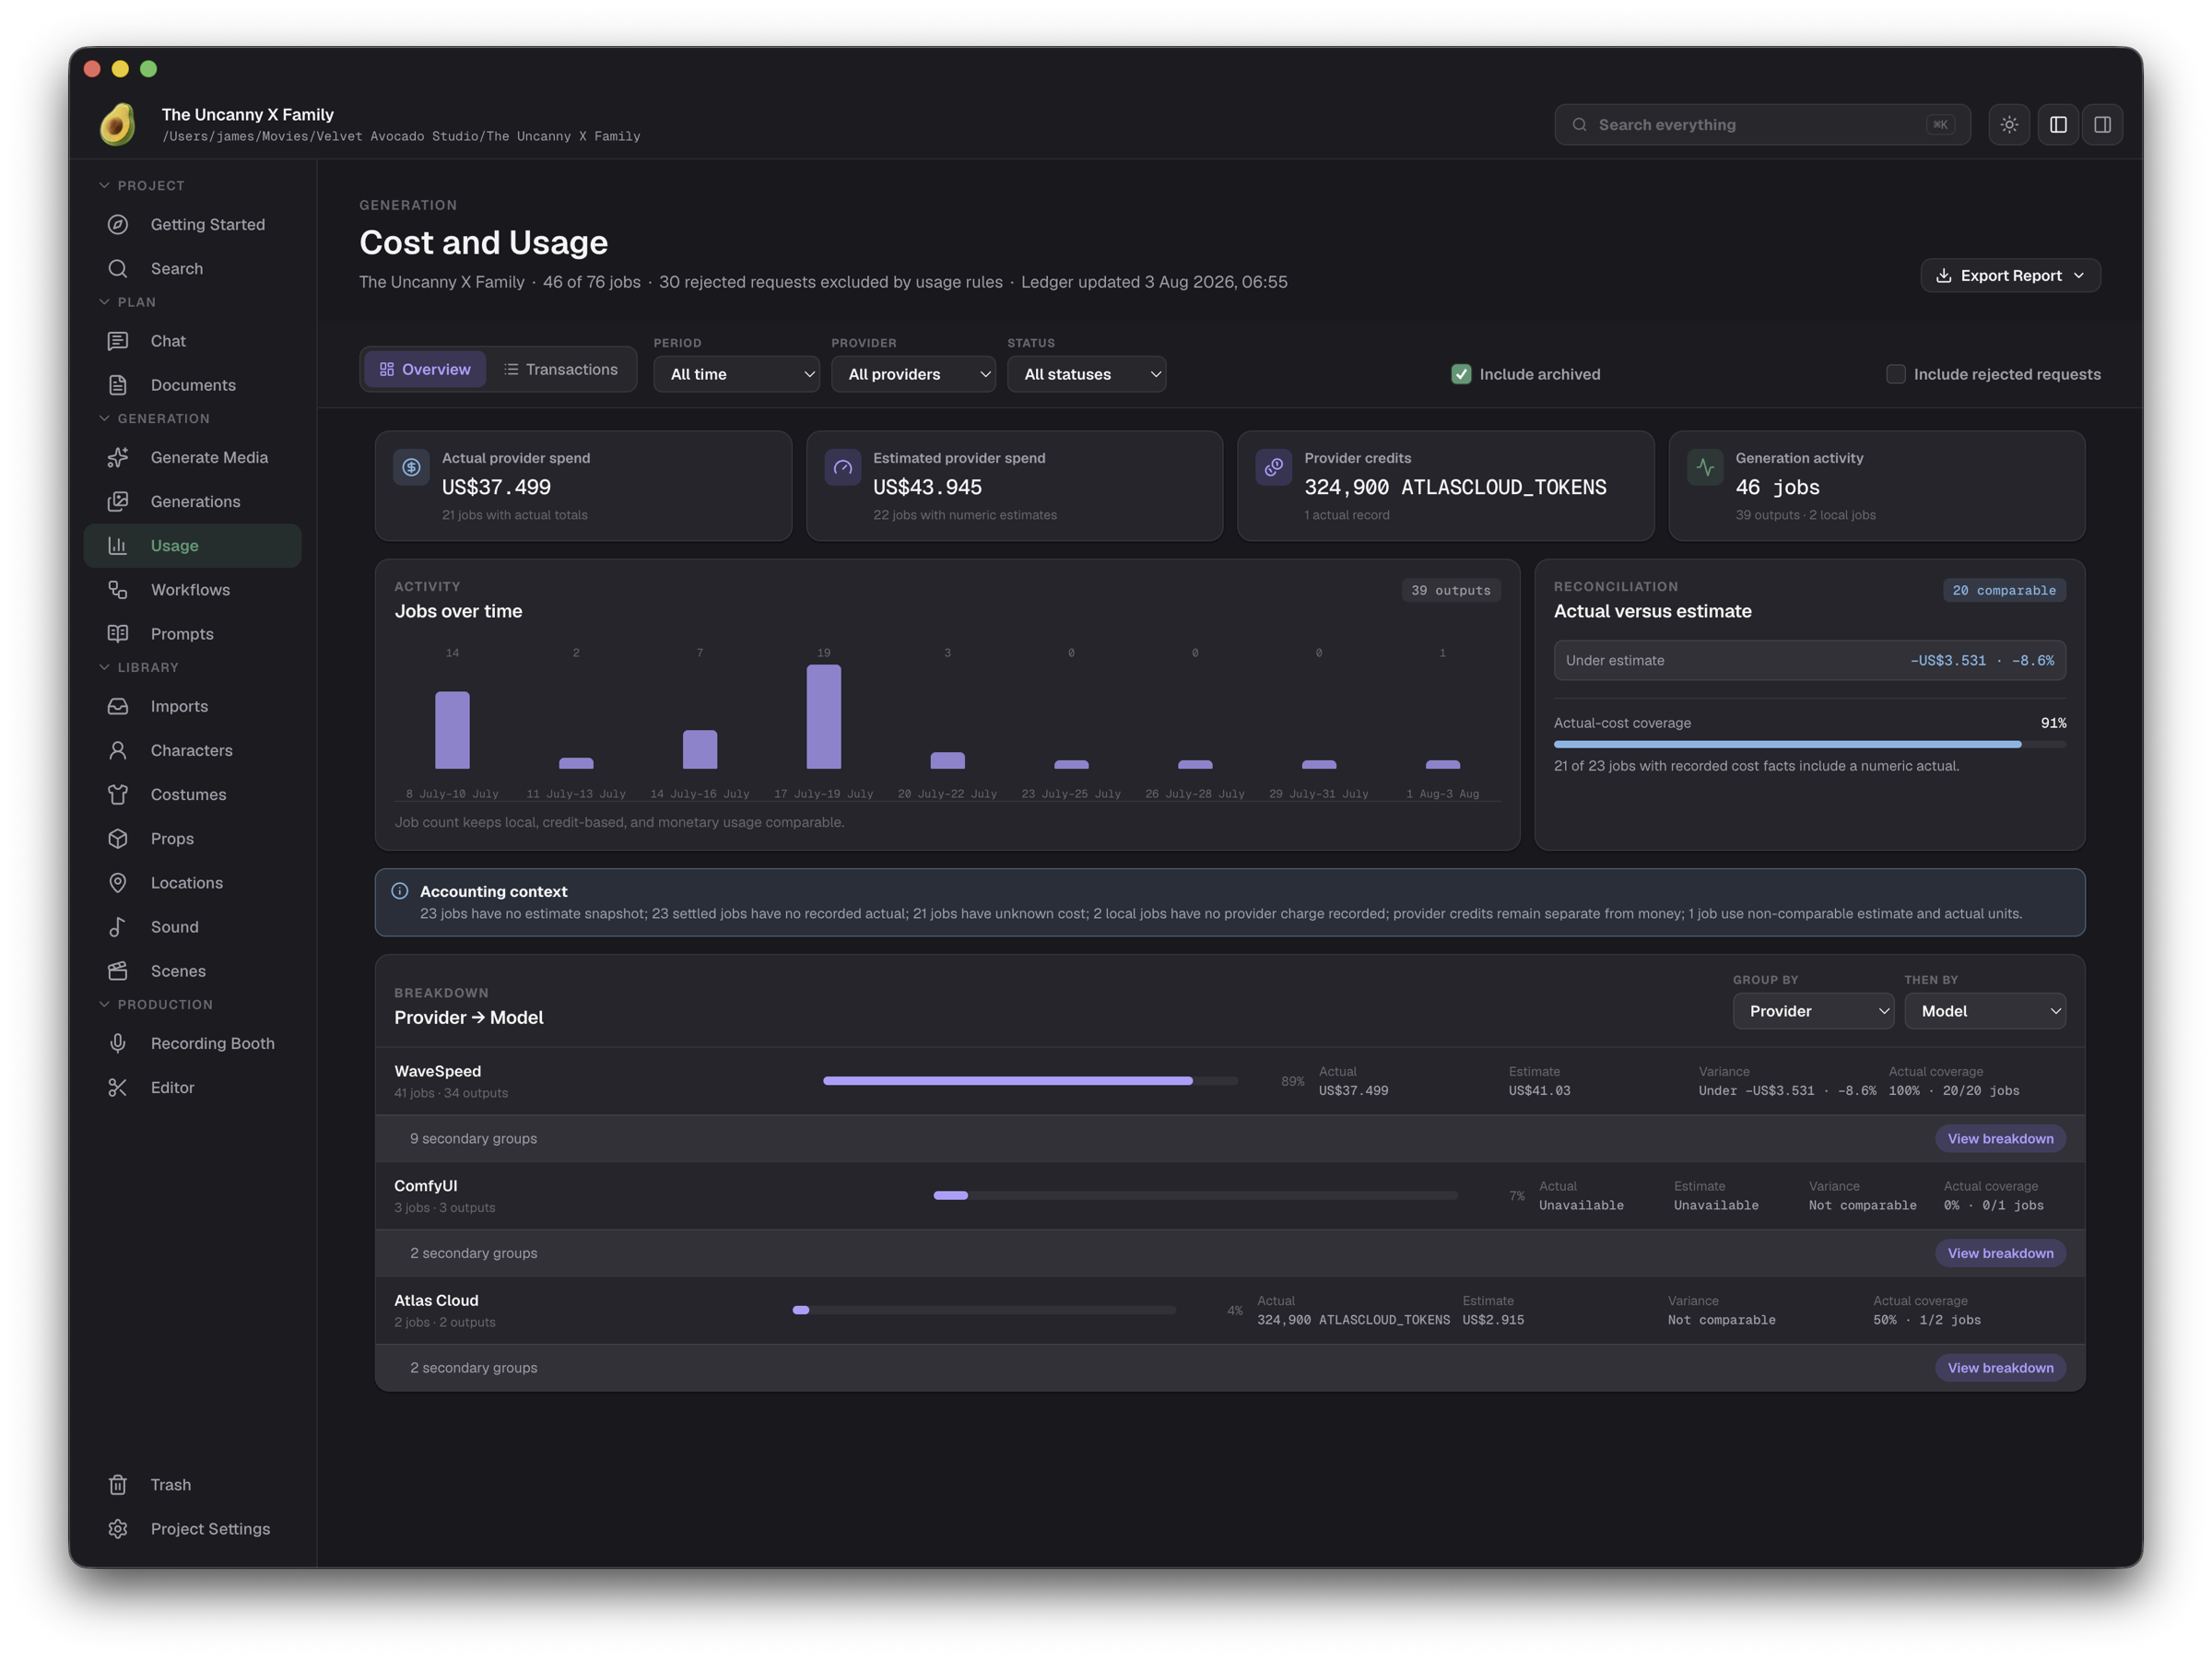Click the 39 outputs badge
The height and width of the screenshot is (1659, 2212).
click(1451, 590)
